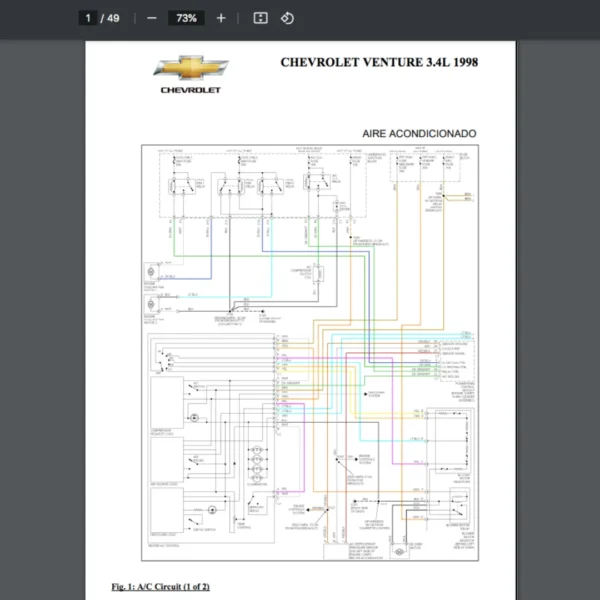Toggle the fit to page icon
This screenshot has height=600, width=600.
click(260, 18)
